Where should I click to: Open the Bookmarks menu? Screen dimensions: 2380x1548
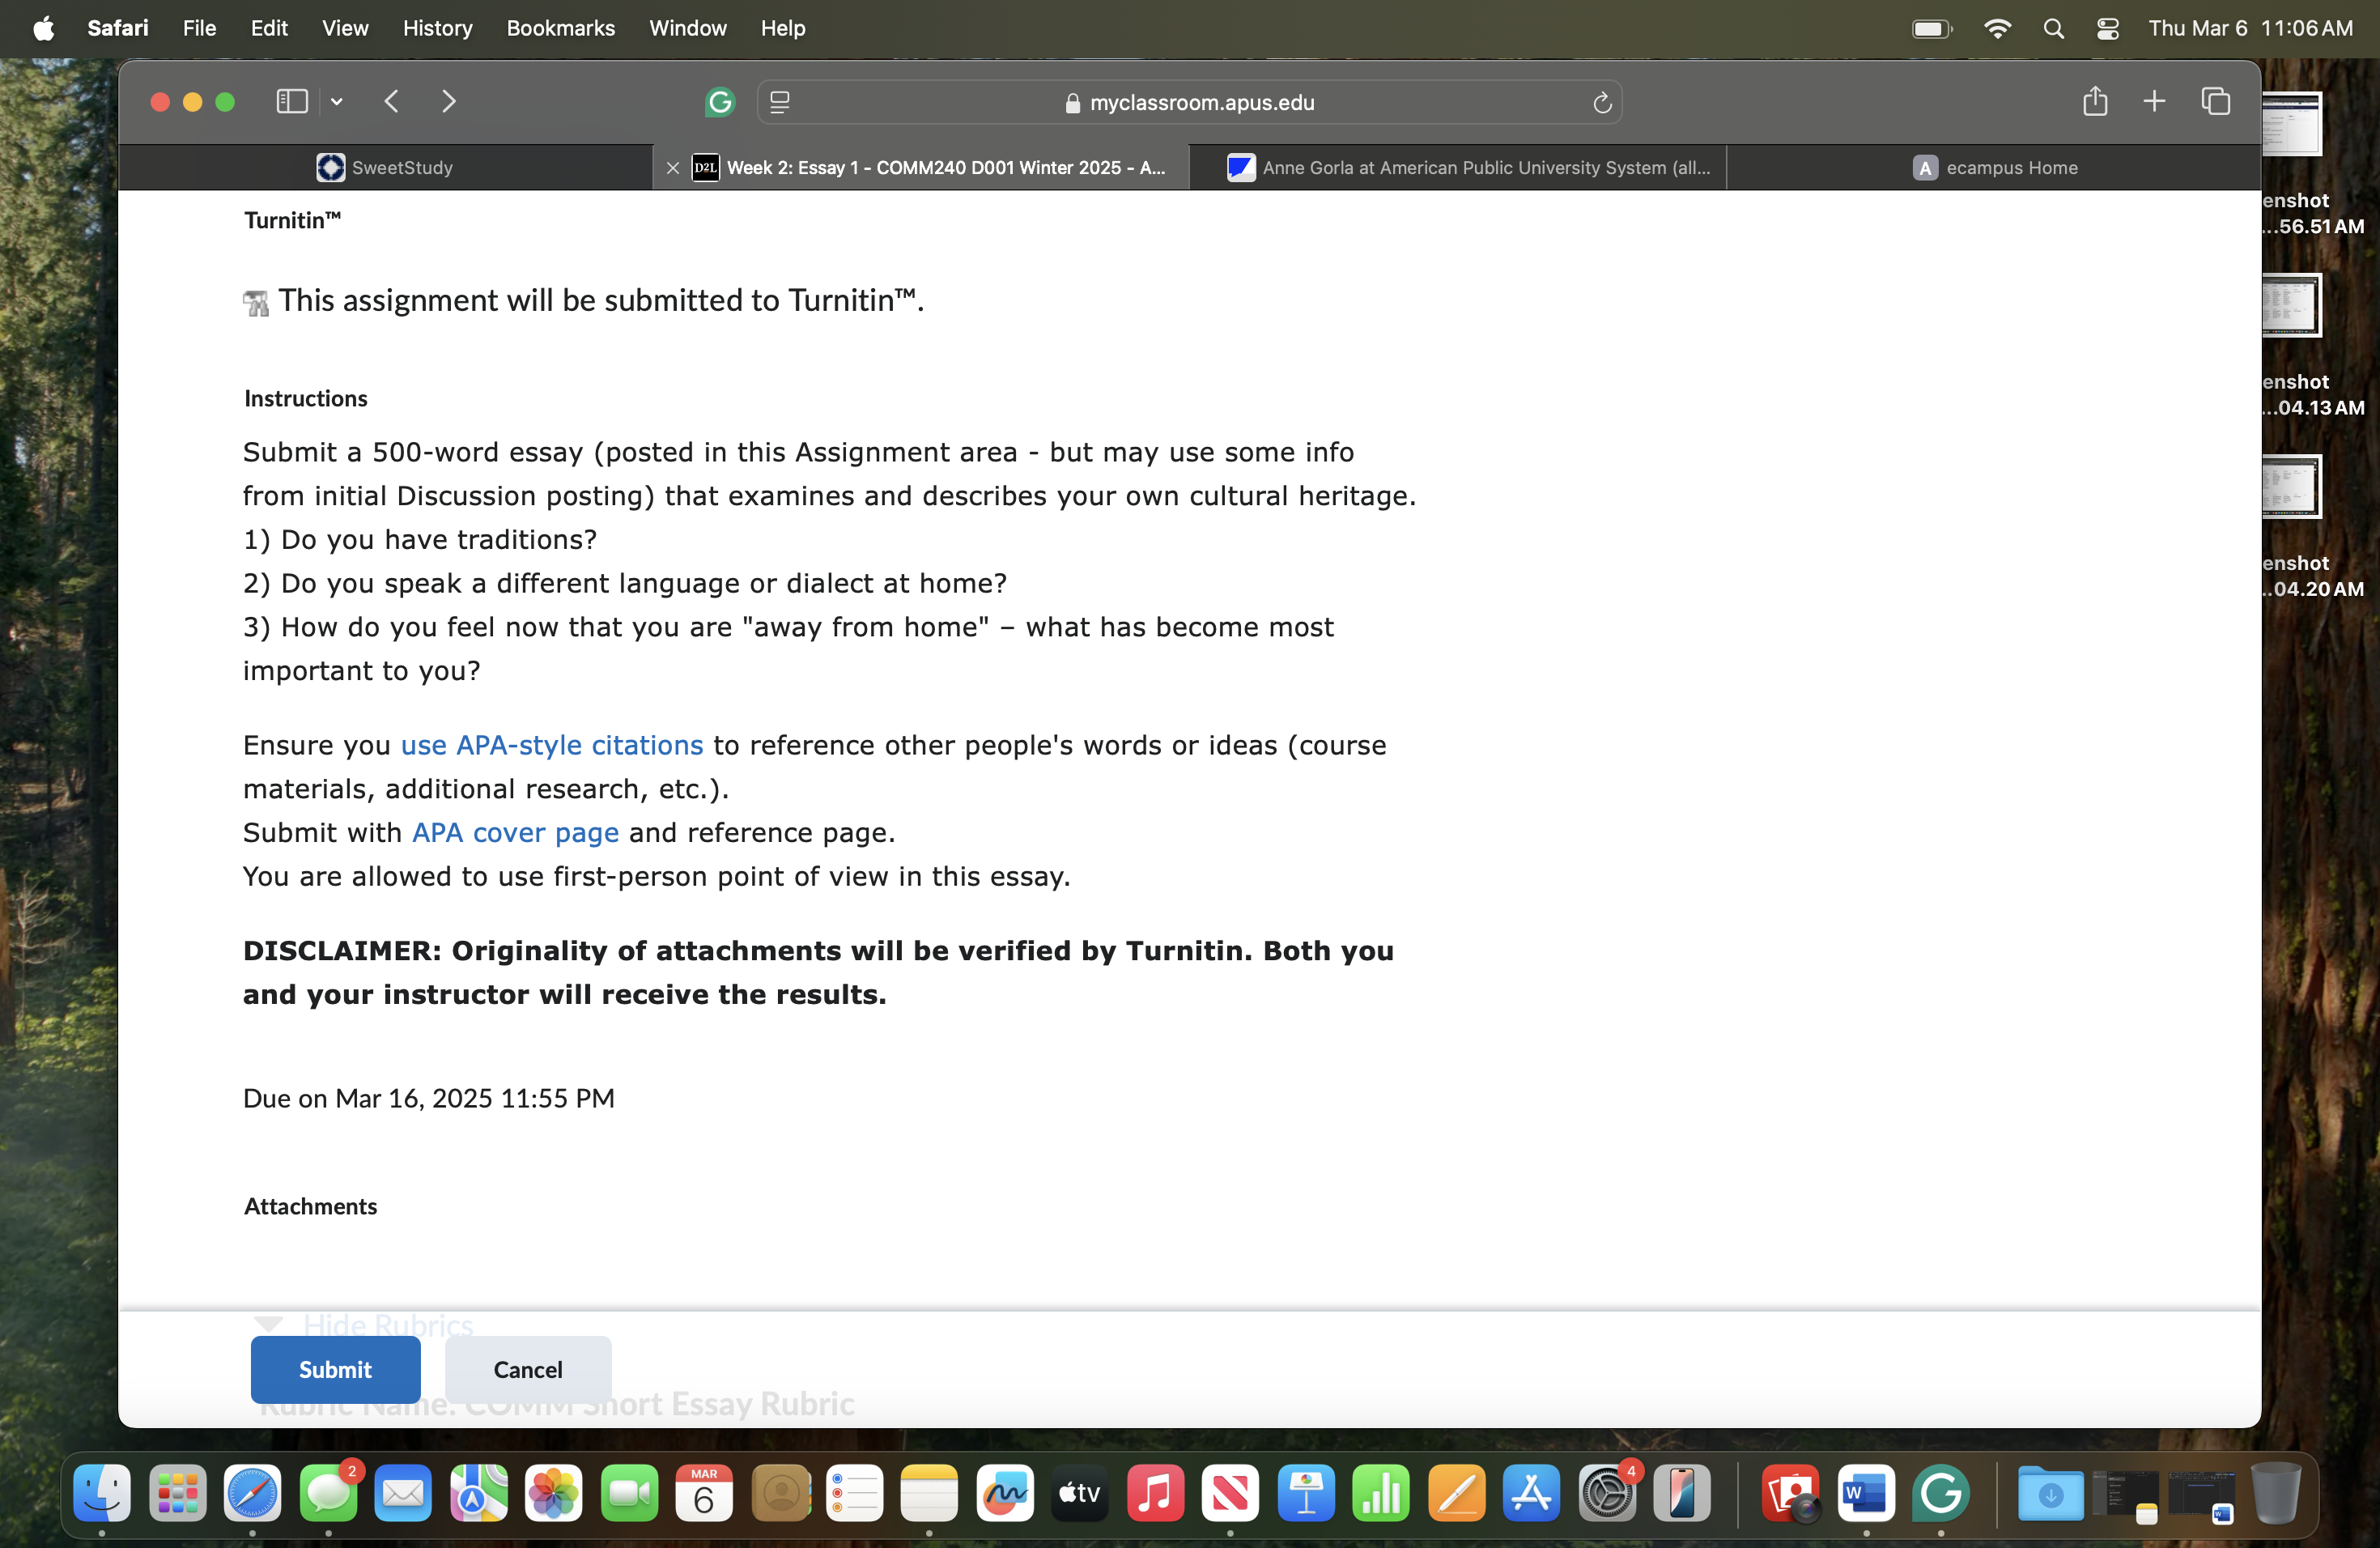pos(561,28)
